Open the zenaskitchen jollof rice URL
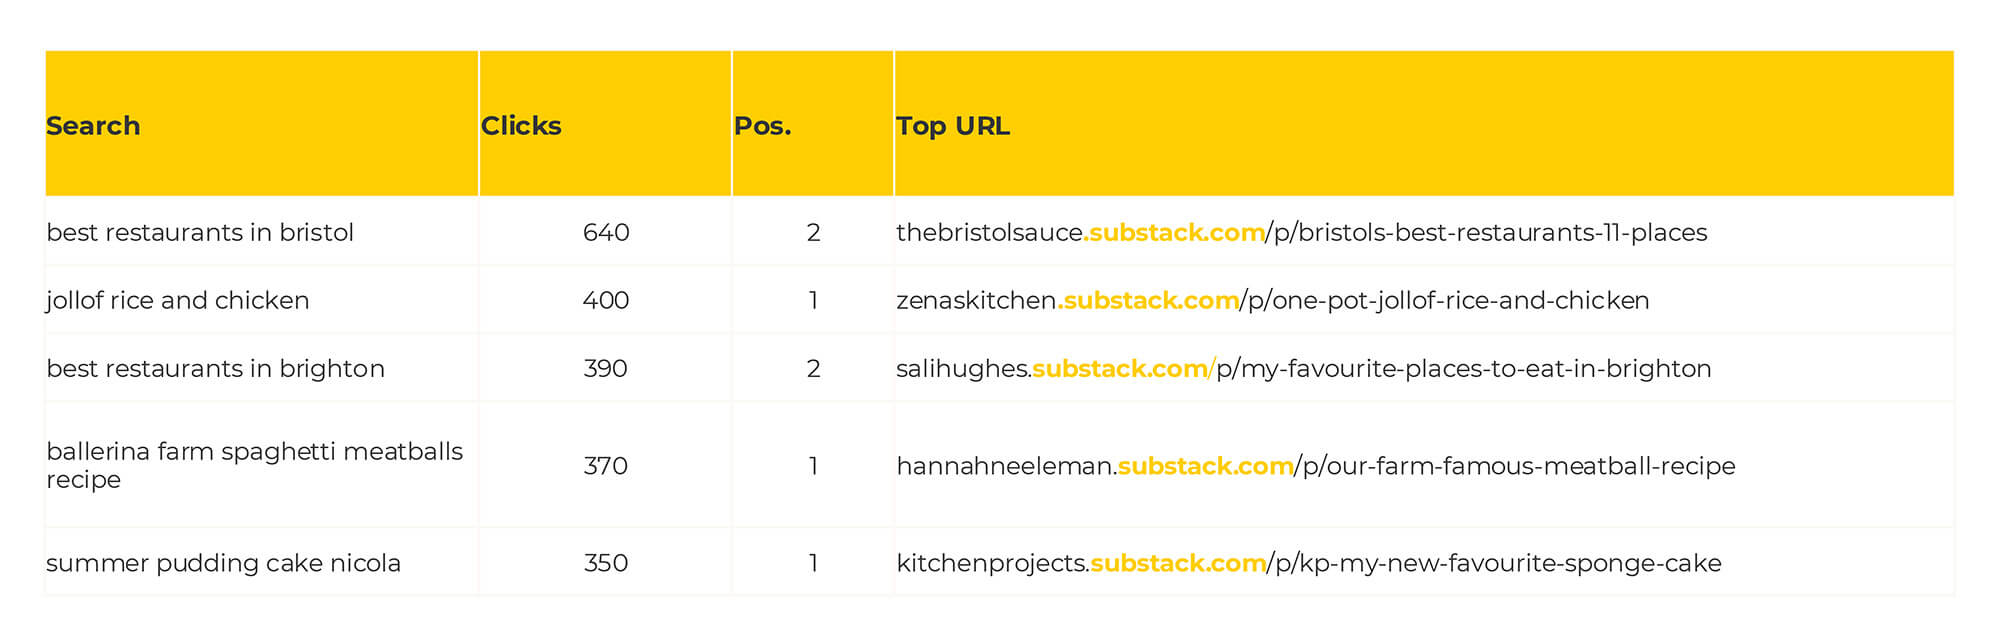 click(x=1272, y=301)
